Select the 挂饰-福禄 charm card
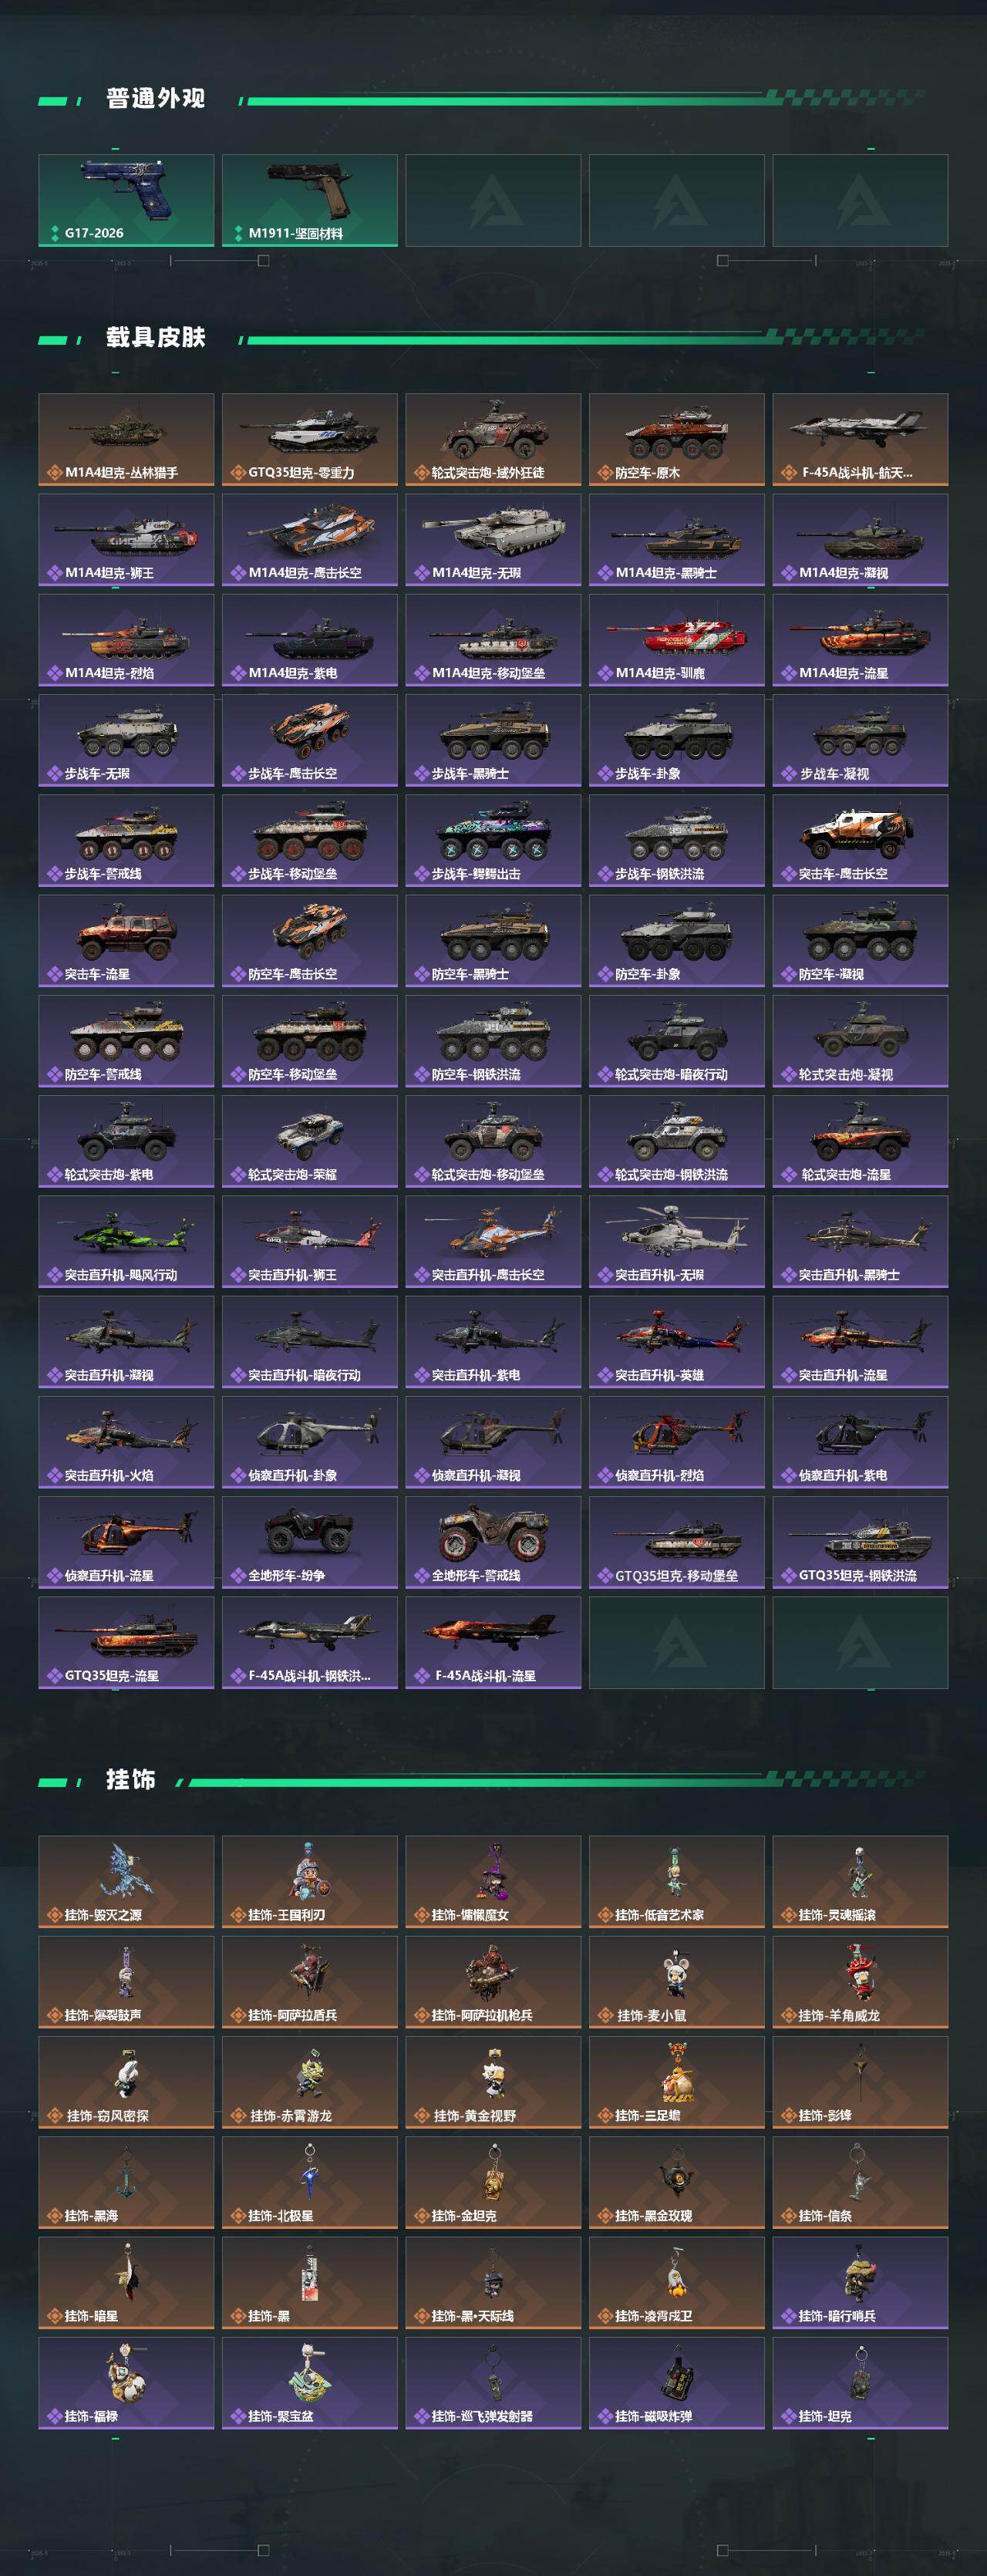 point(126,2383)
